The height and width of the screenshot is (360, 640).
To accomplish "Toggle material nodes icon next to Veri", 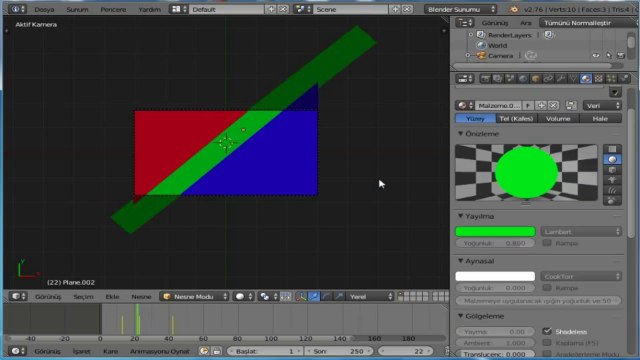I will (571, 106).
